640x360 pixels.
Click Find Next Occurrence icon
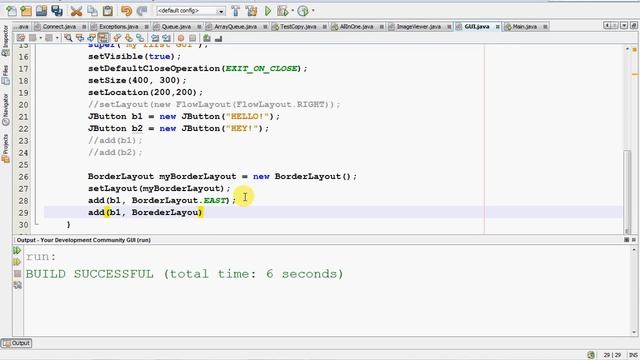[91, 38]
